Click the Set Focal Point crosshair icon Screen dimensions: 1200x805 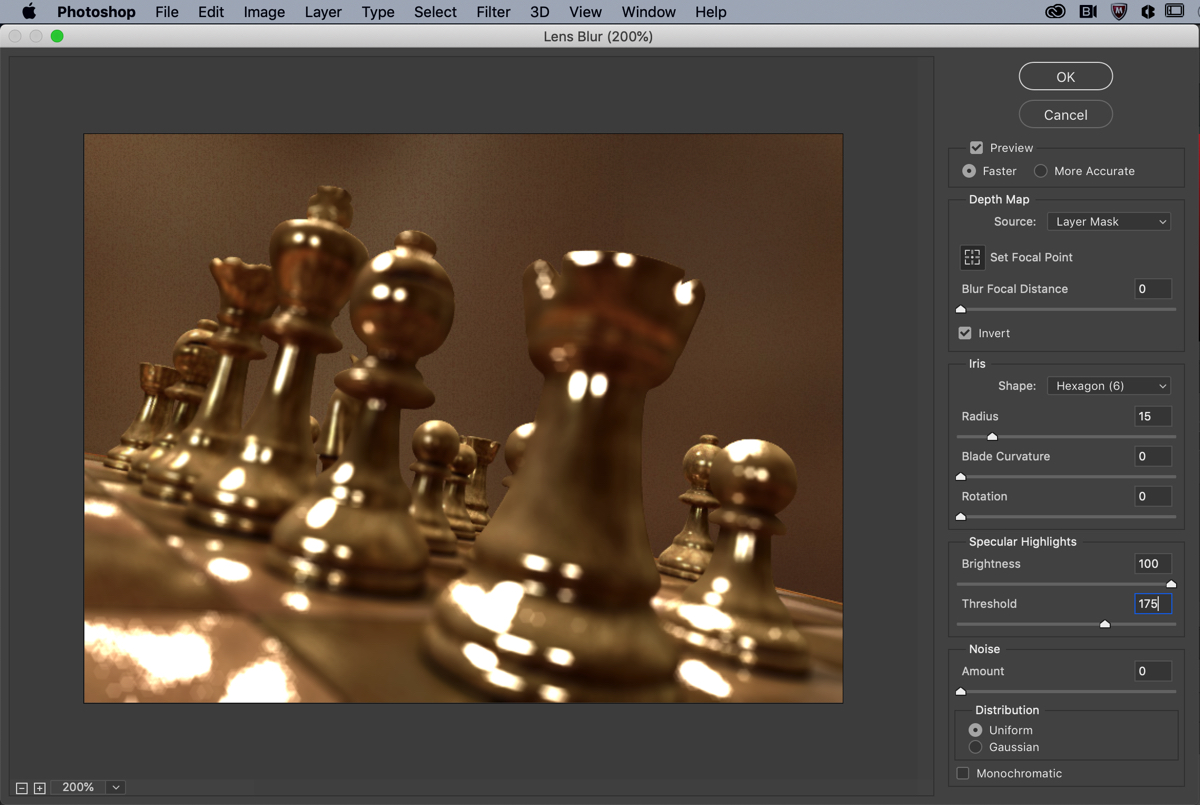point(972,257)
